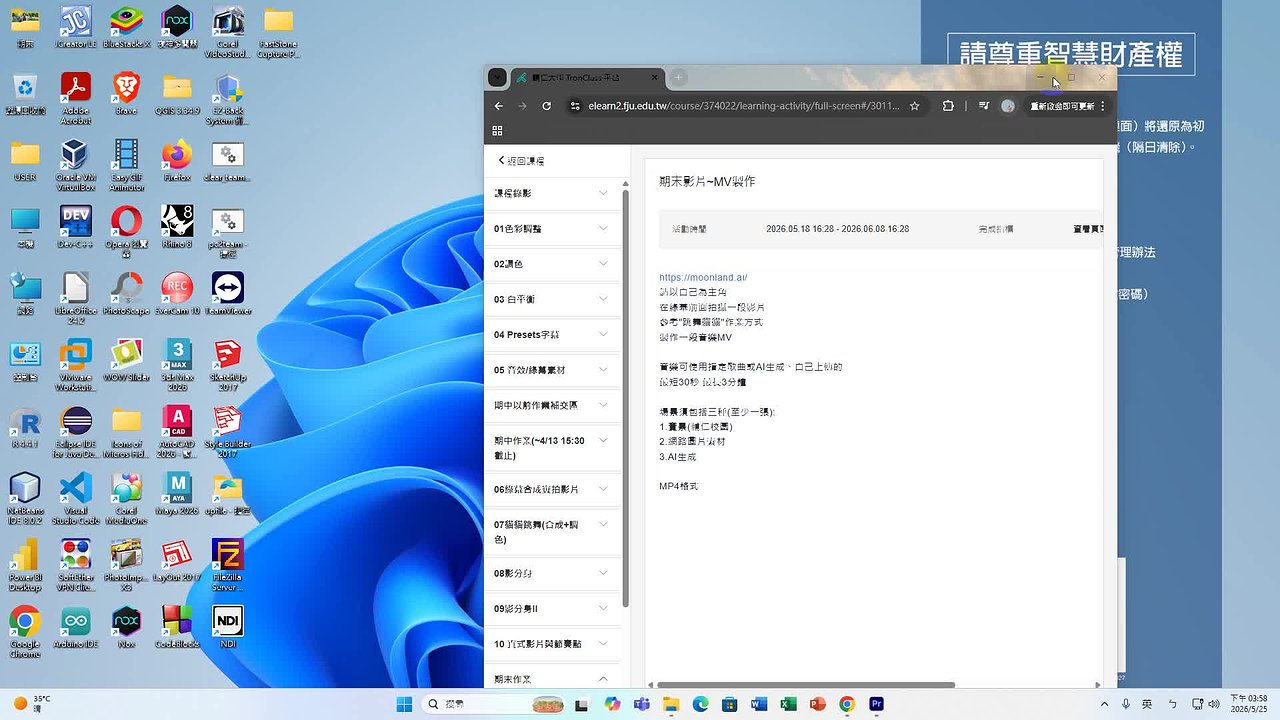
Task: Select SketchUp 2017 desktop icon
Action: pos(228,365)
